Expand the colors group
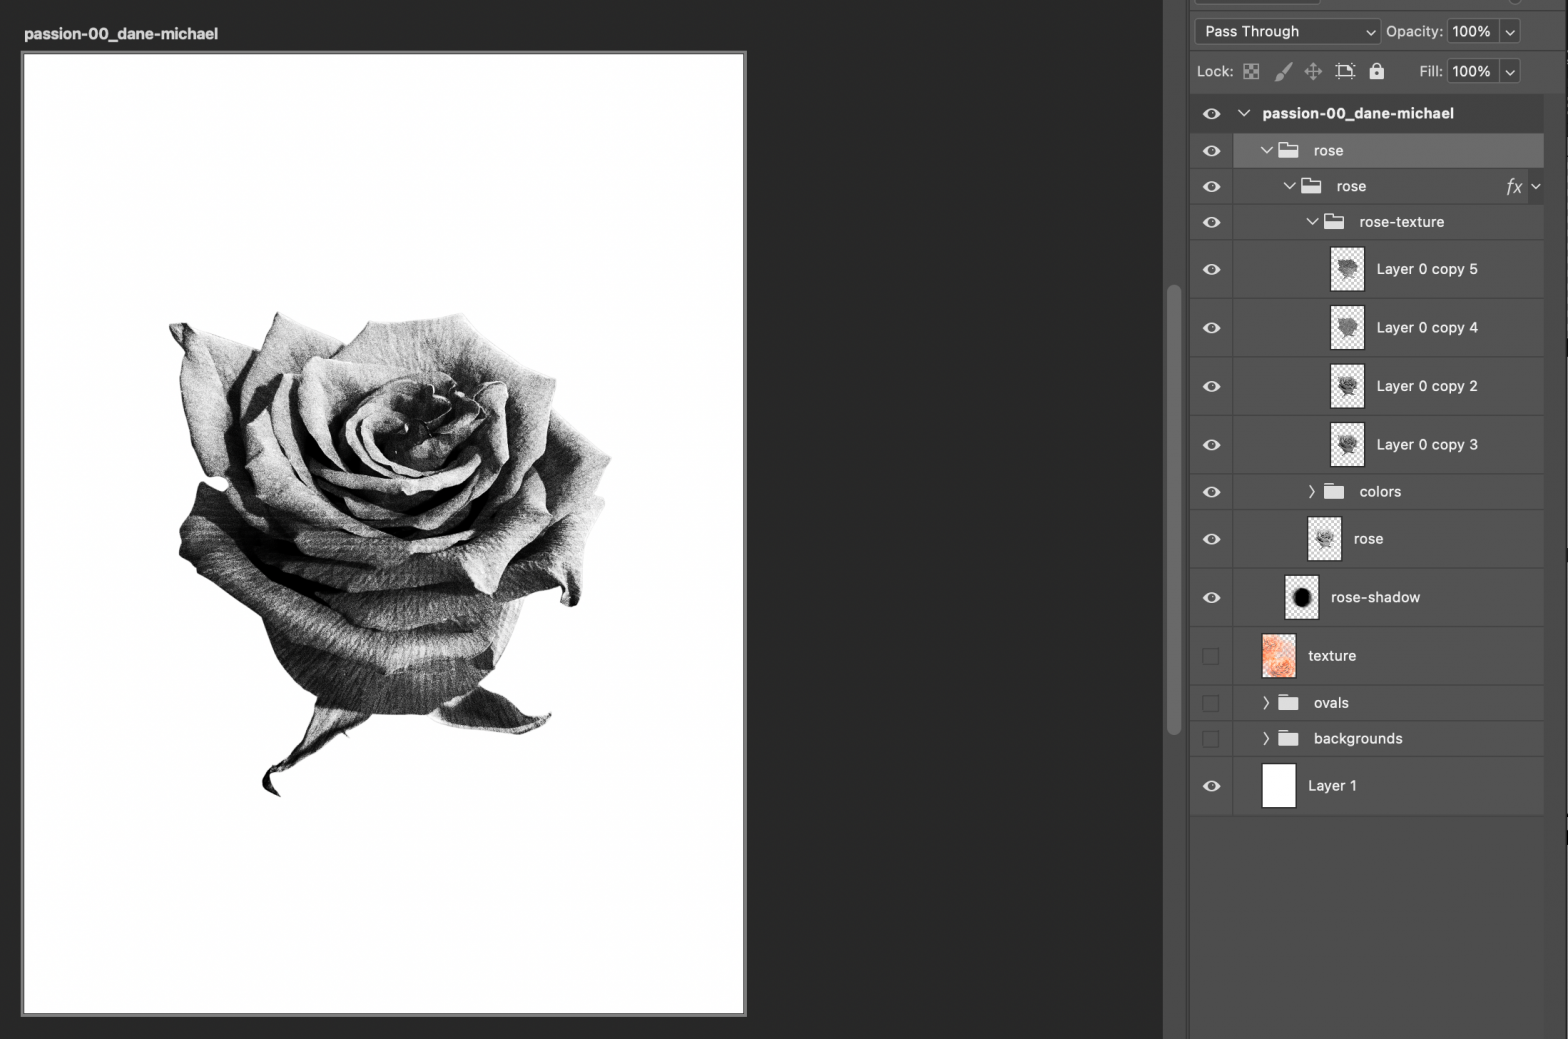Viewport: 1568px width, 1039px height. (x=1311, y=492)
